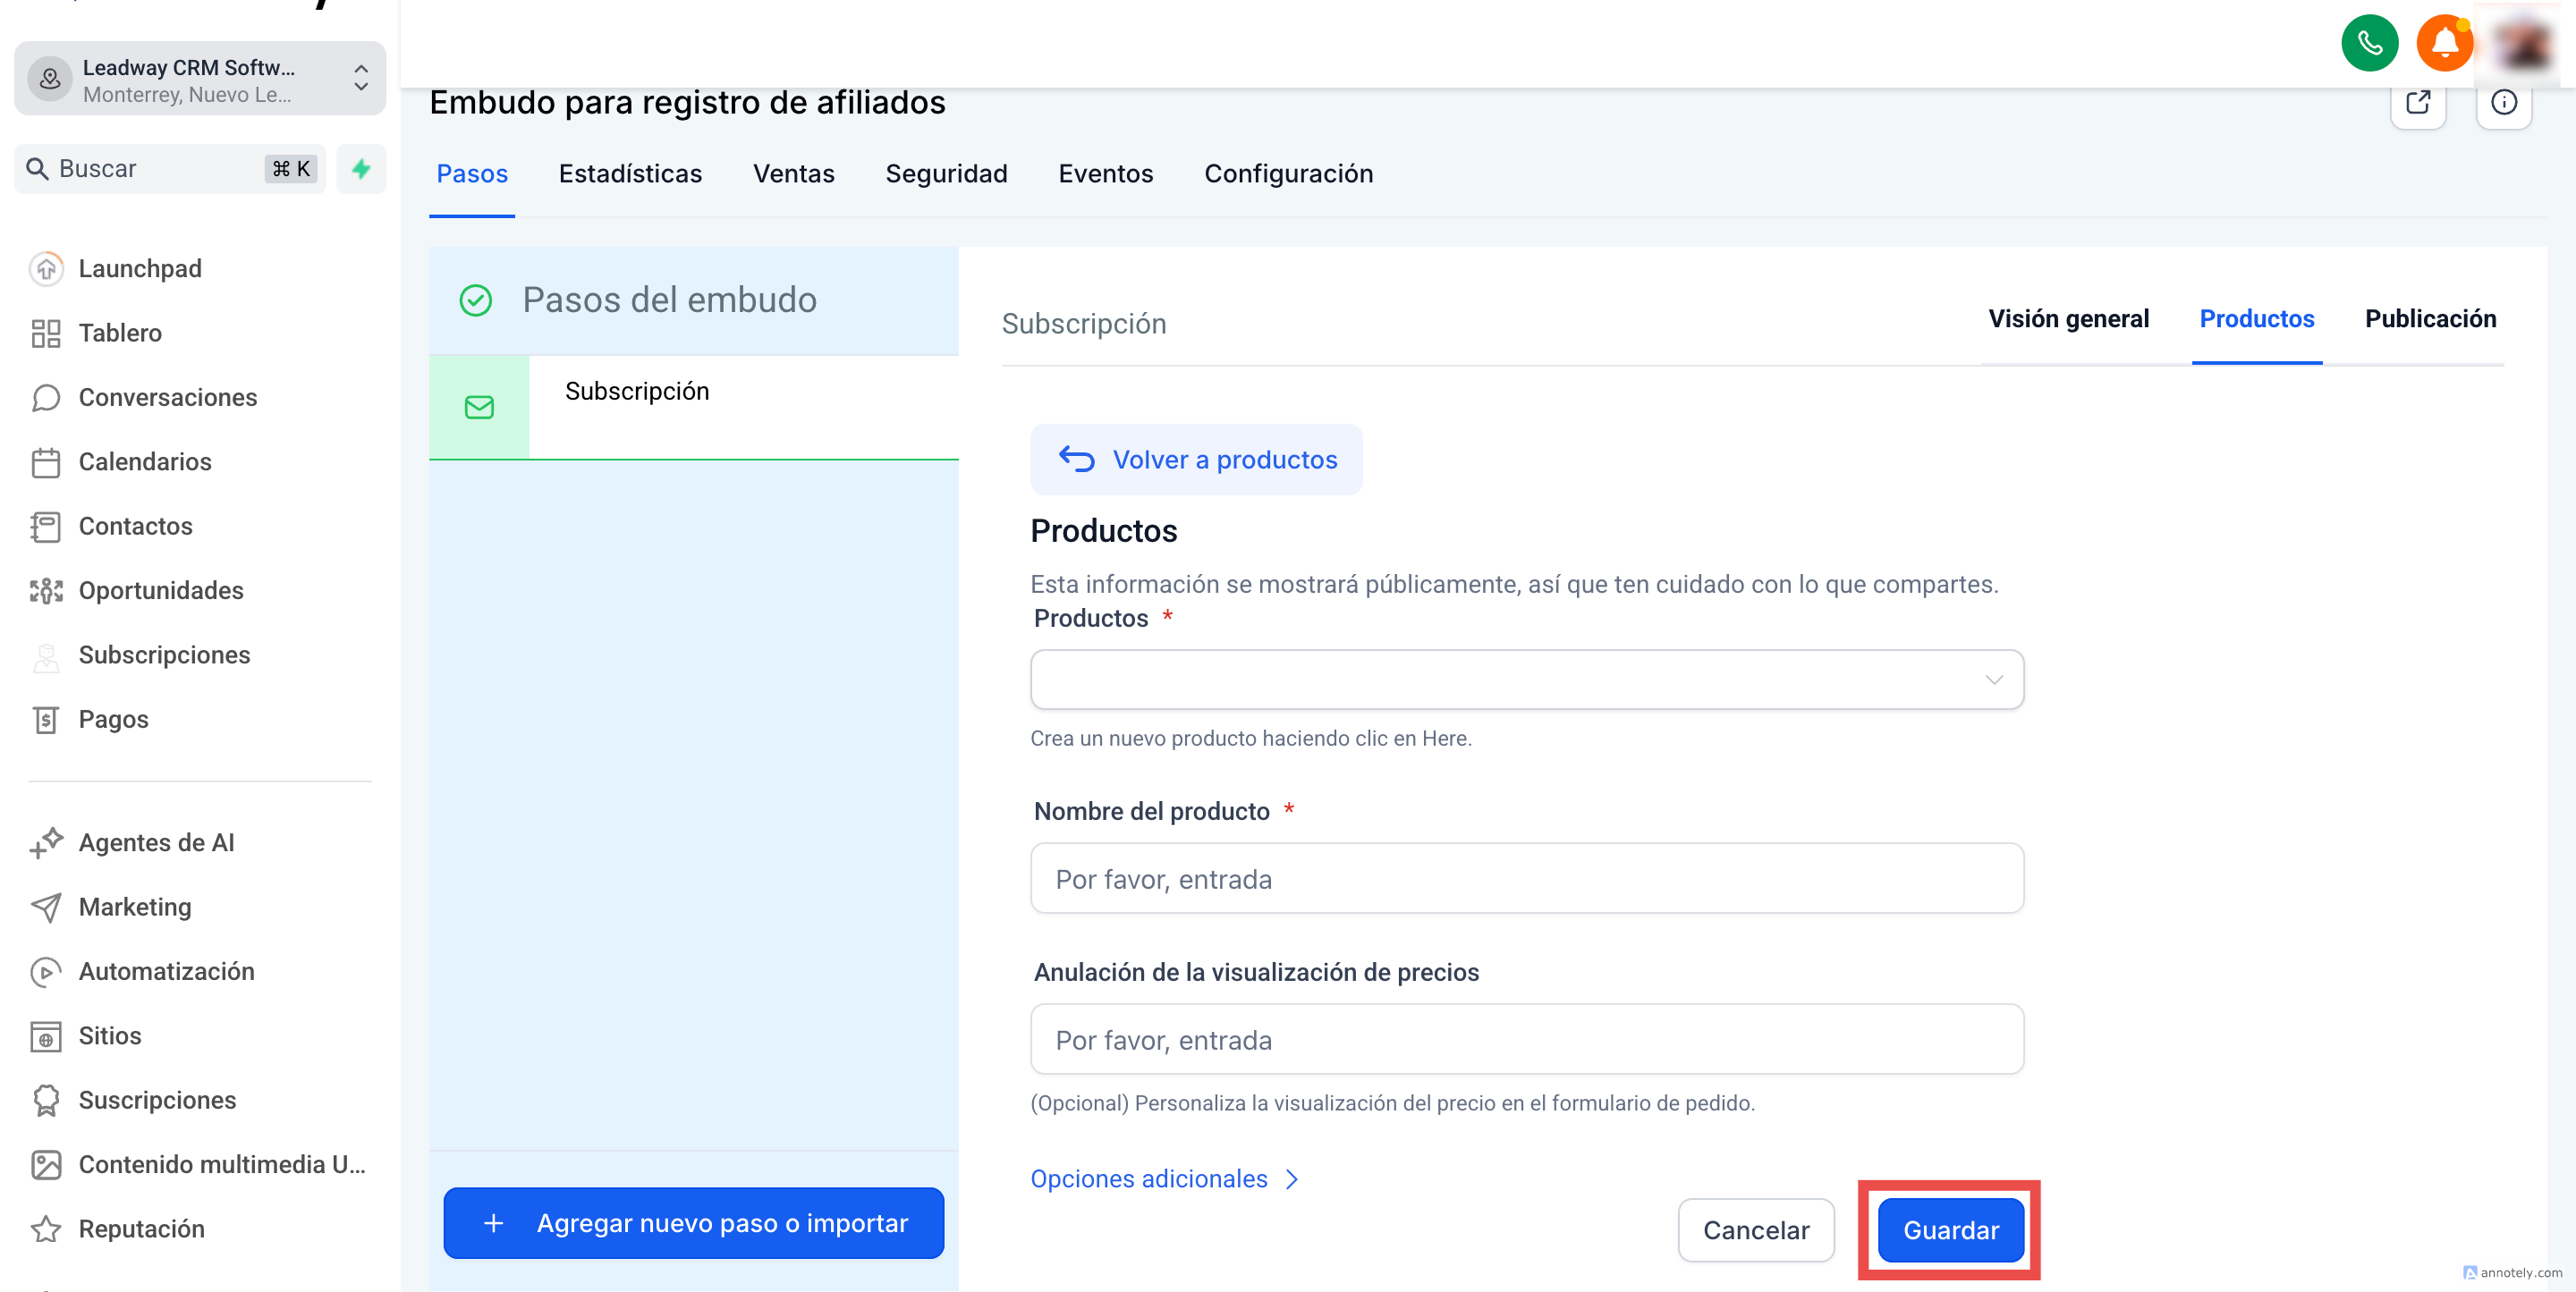The height and width of the screenshot is (1292, 2576).
Task: Go to Oportunidades in the sidebar
Action: click(160, 590)
